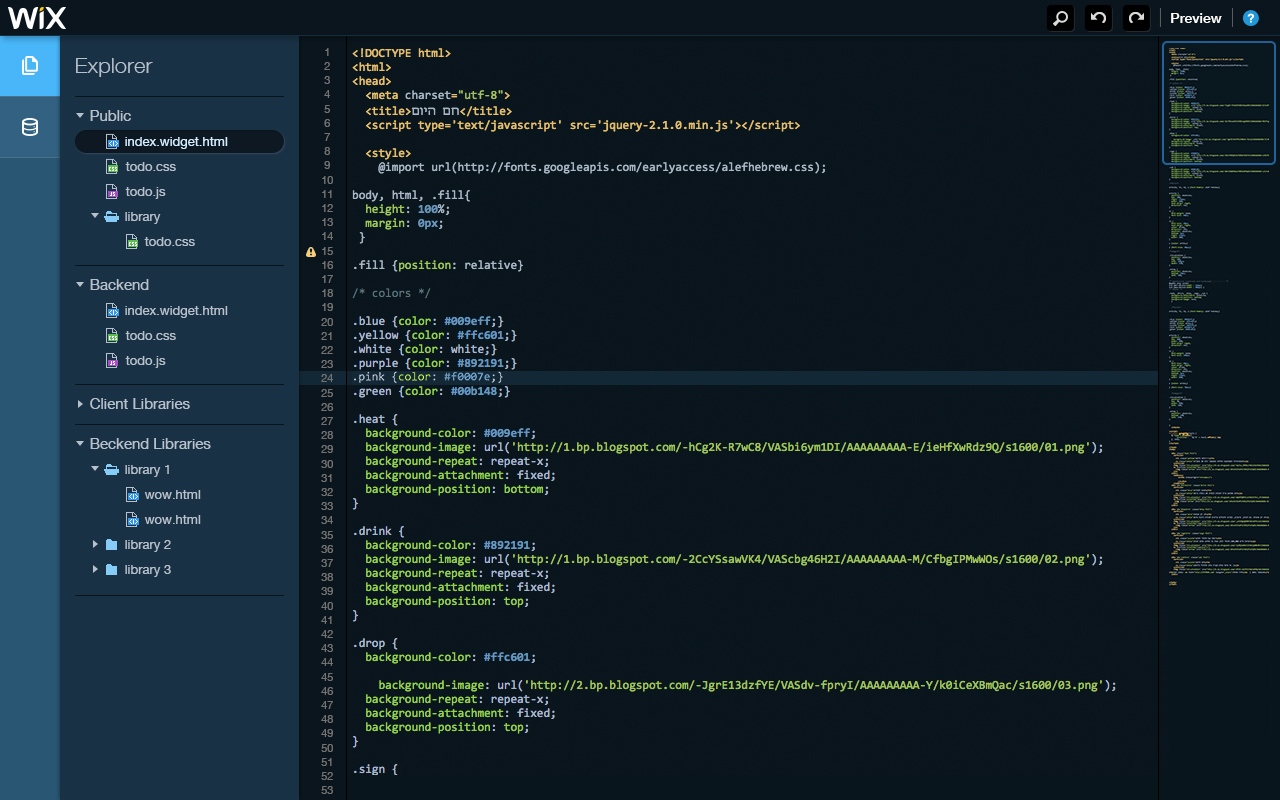
Task: Click the library 3 folder icon
Action: pyautogui.click(x=112, y=570)
